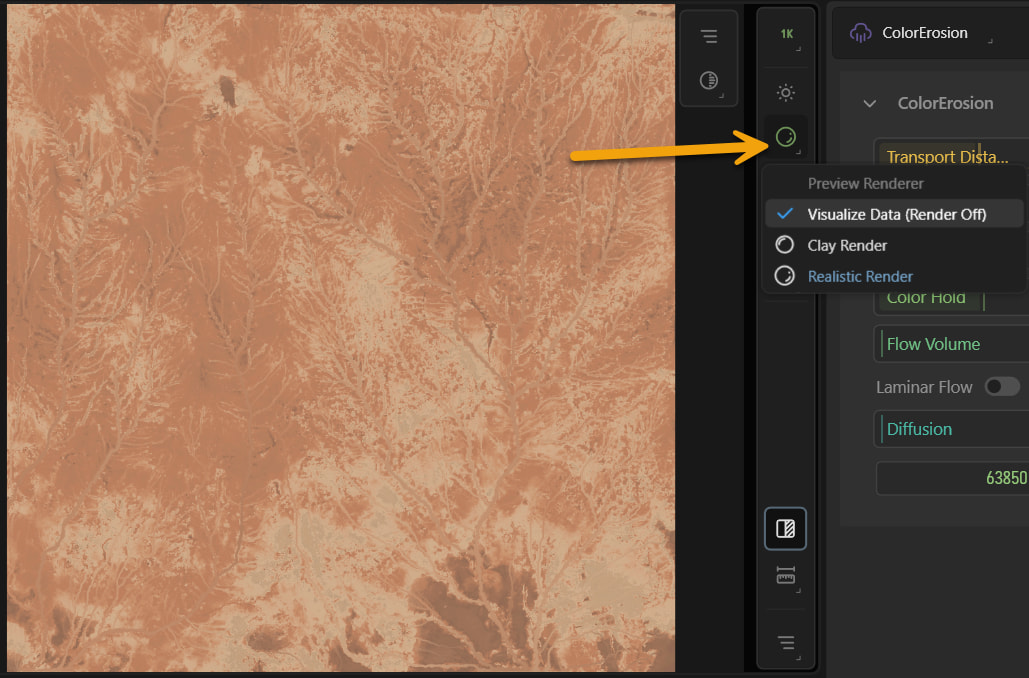The height and width of the screenshot is (678, 1029).
Task: Toggle the split view icon
Action: pyautogui.click(x=785, y=530)
